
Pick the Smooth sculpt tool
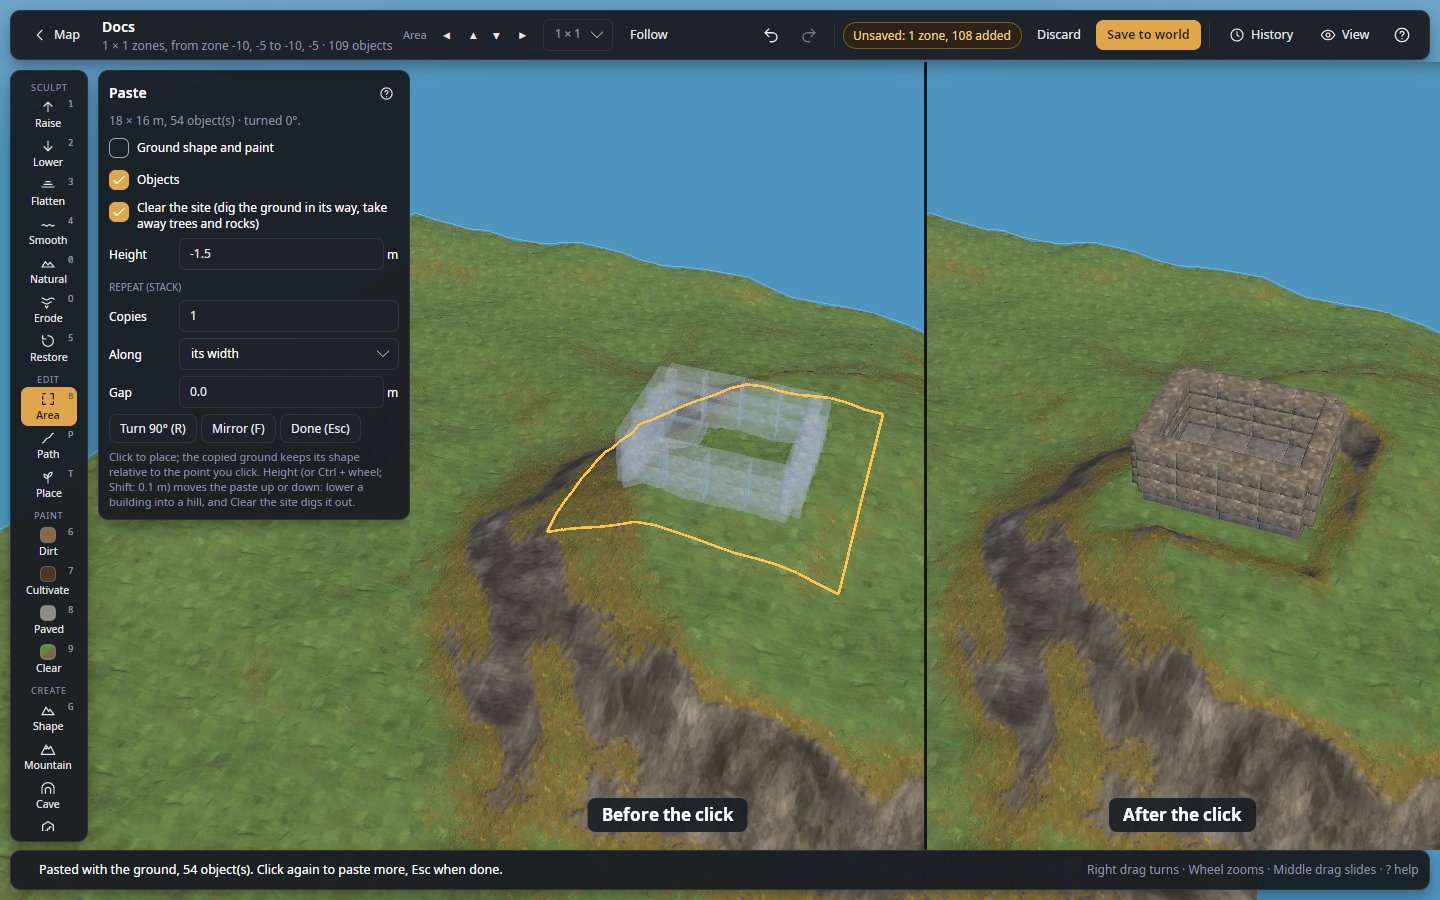tap(48, 231)
